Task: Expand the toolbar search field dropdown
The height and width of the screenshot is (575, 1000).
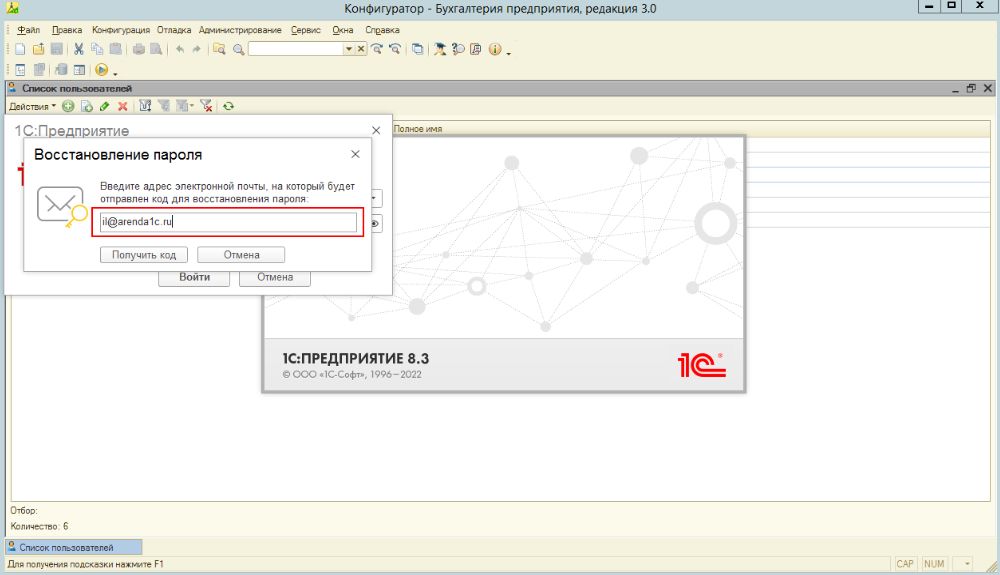Action: [x=349, y=49]
